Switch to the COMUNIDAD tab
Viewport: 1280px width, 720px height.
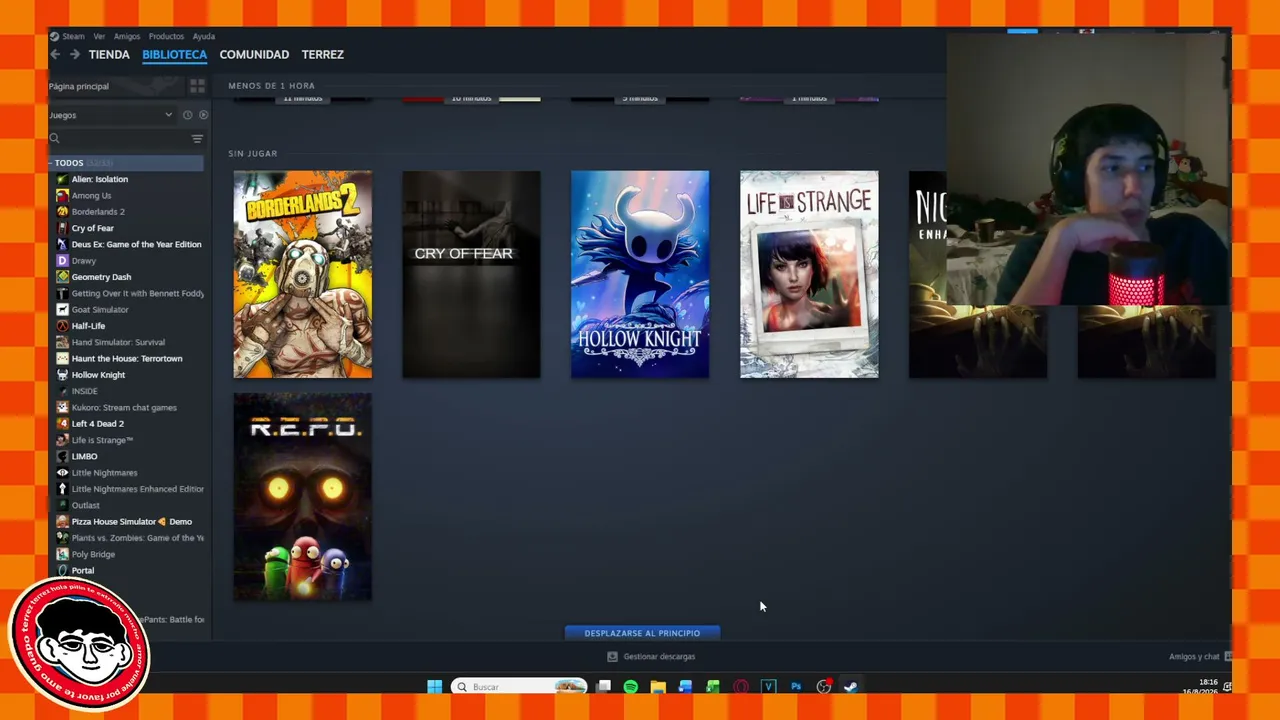tap(254, 55)
